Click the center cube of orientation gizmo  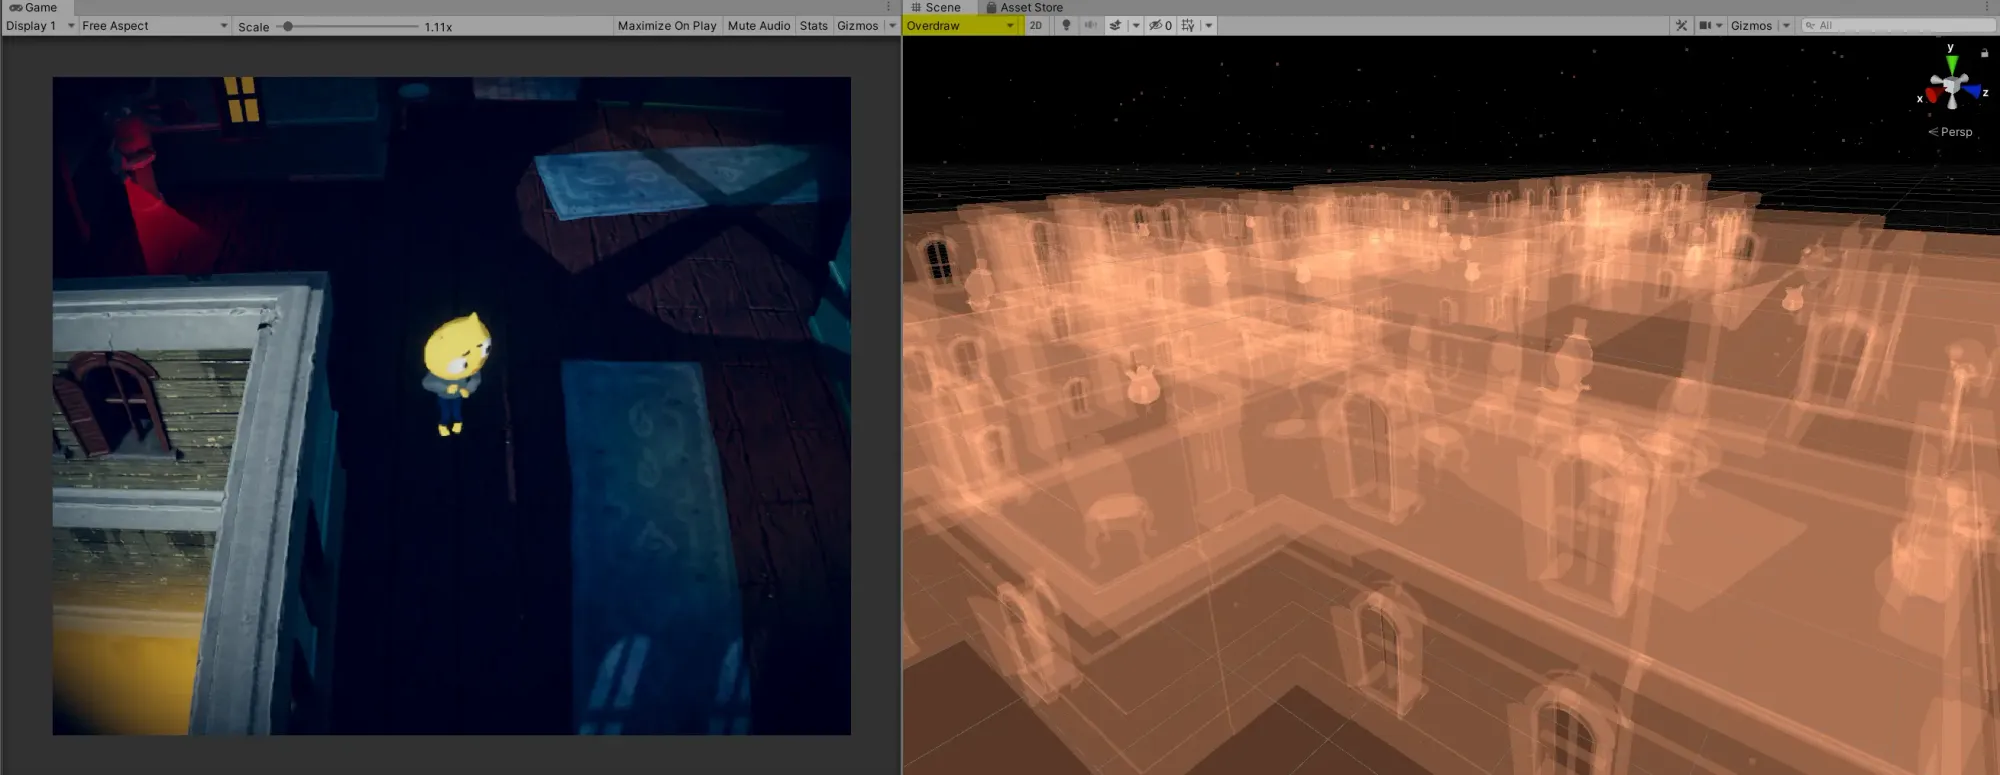point(1952,85)
